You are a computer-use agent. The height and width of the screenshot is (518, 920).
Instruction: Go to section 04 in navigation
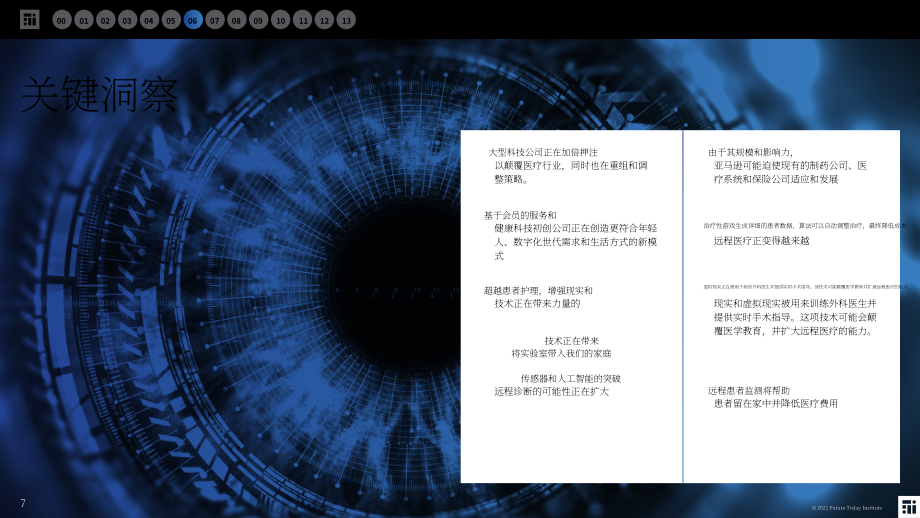(x=149, y=20)
